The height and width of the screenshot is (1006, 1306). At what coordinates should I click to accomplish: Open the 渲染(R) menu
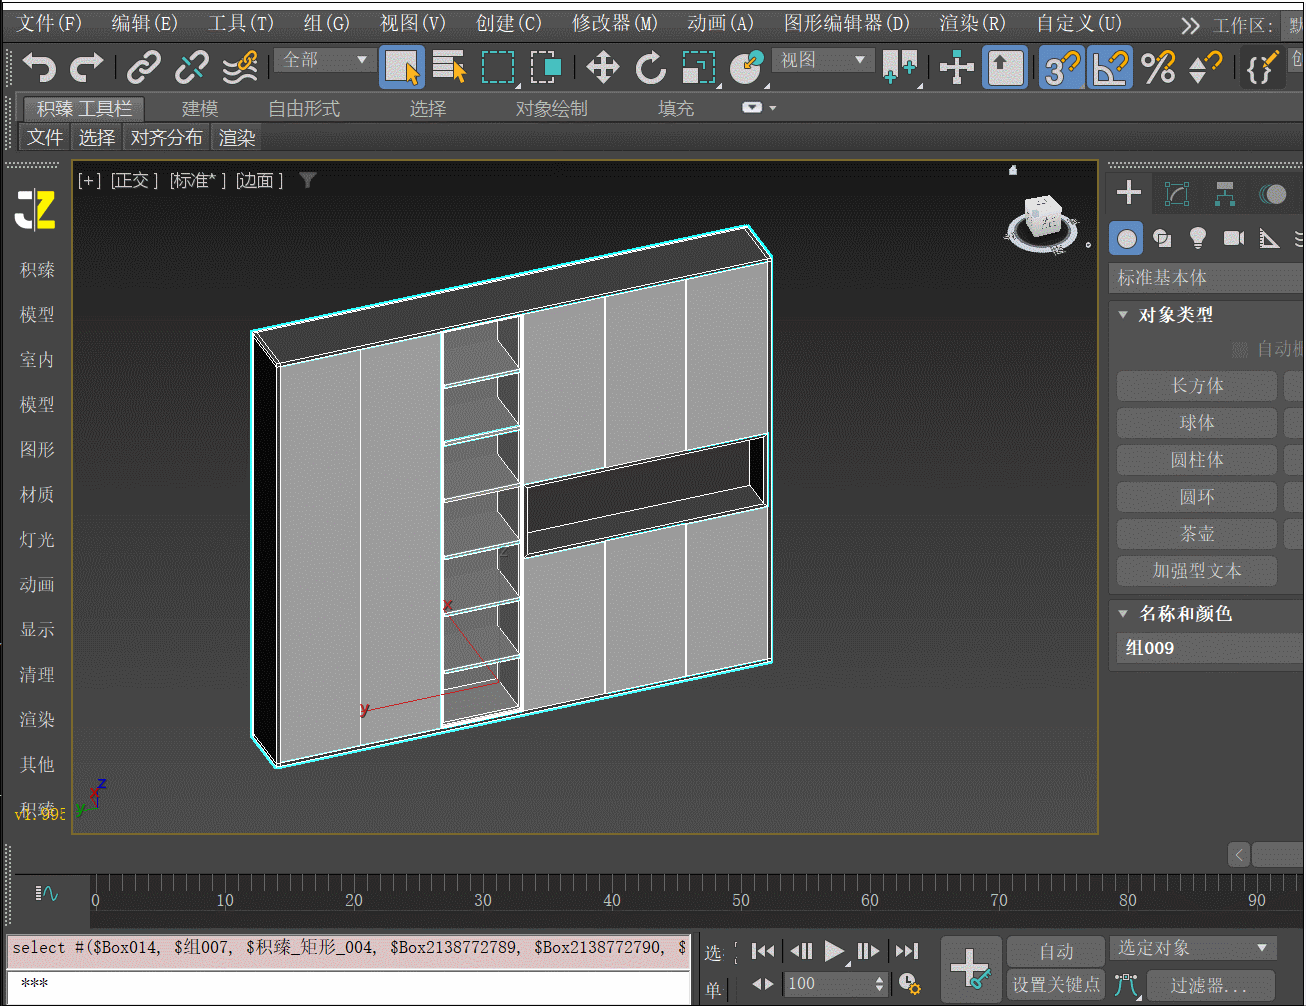[972, 23]
